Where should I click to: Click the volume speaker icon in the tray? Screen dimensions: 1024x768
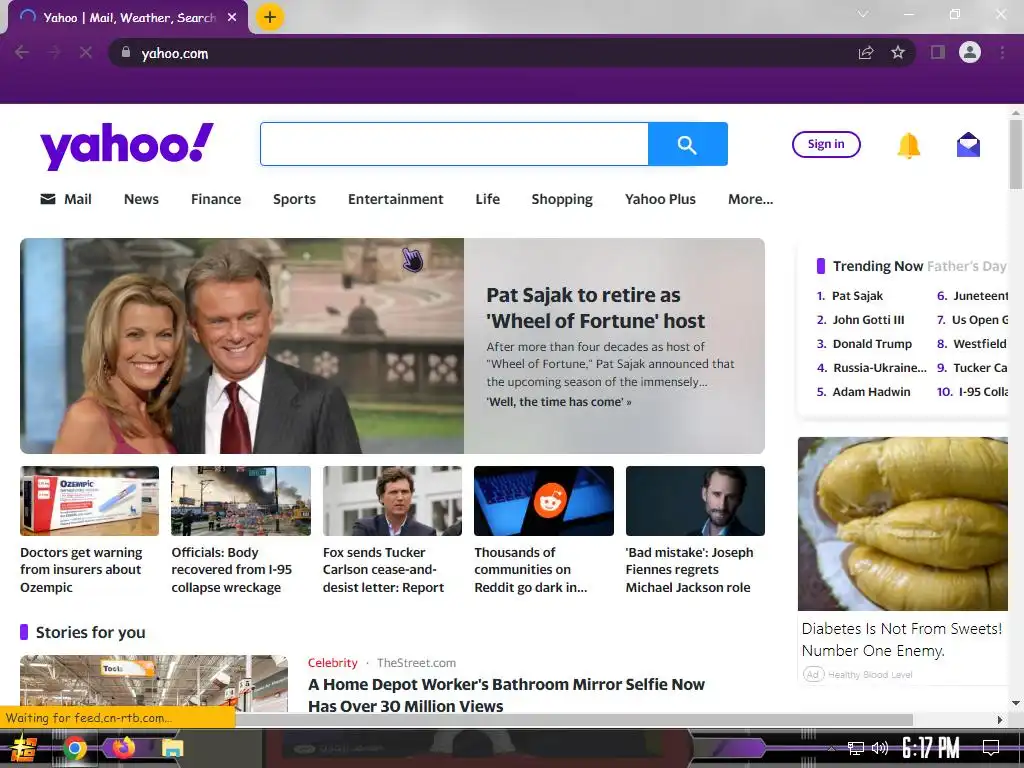pos(880,748)
